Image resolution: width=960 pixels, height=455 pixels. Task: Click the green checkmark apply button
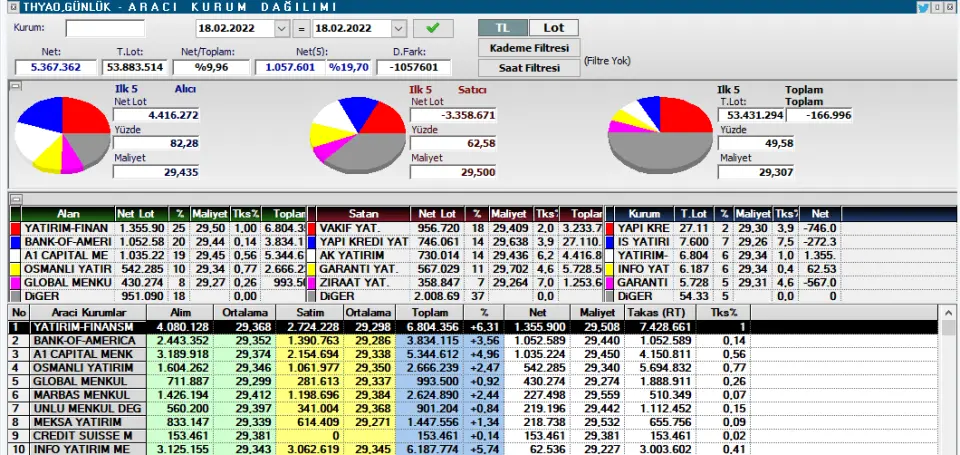(x=432, y=28)
